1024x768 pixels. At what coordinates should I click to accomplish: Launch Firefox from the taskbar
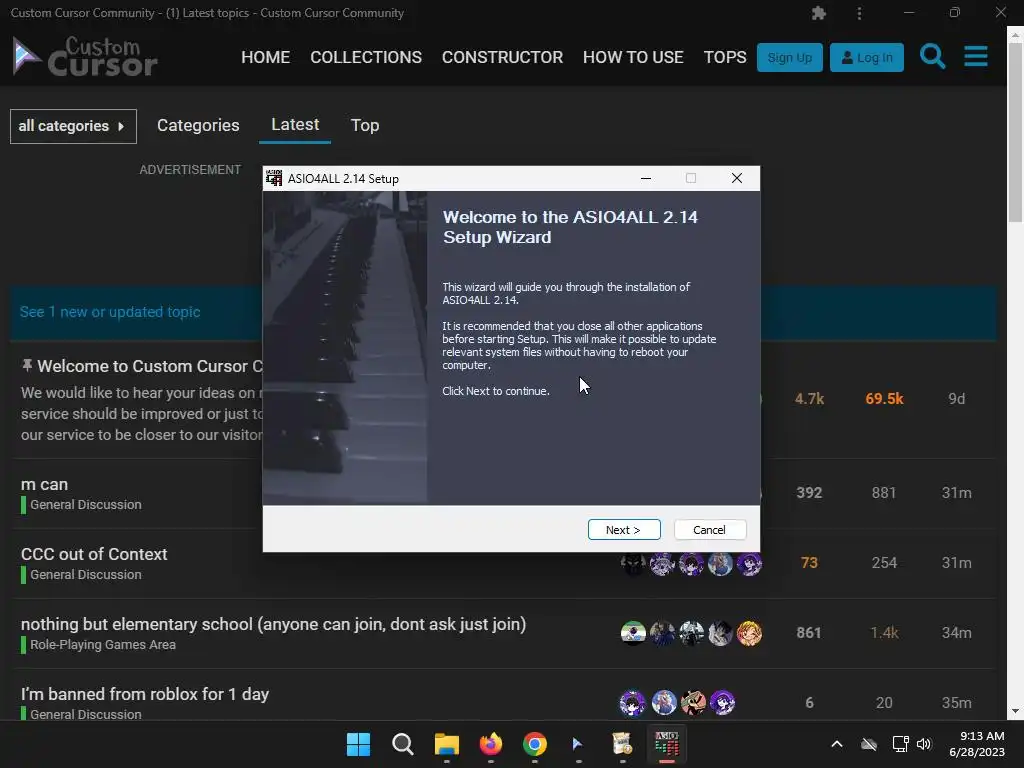[490, 744]
